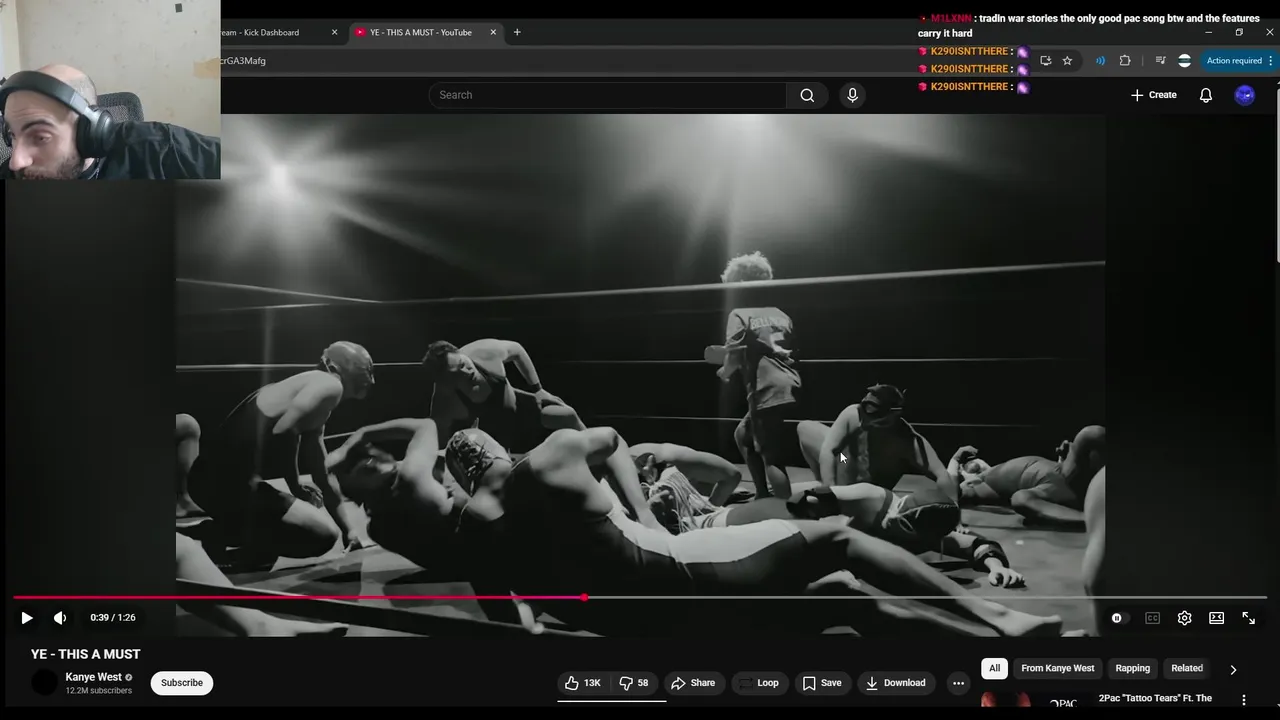Click the video title YE - THIS A MUST

[x=86, y=654]
